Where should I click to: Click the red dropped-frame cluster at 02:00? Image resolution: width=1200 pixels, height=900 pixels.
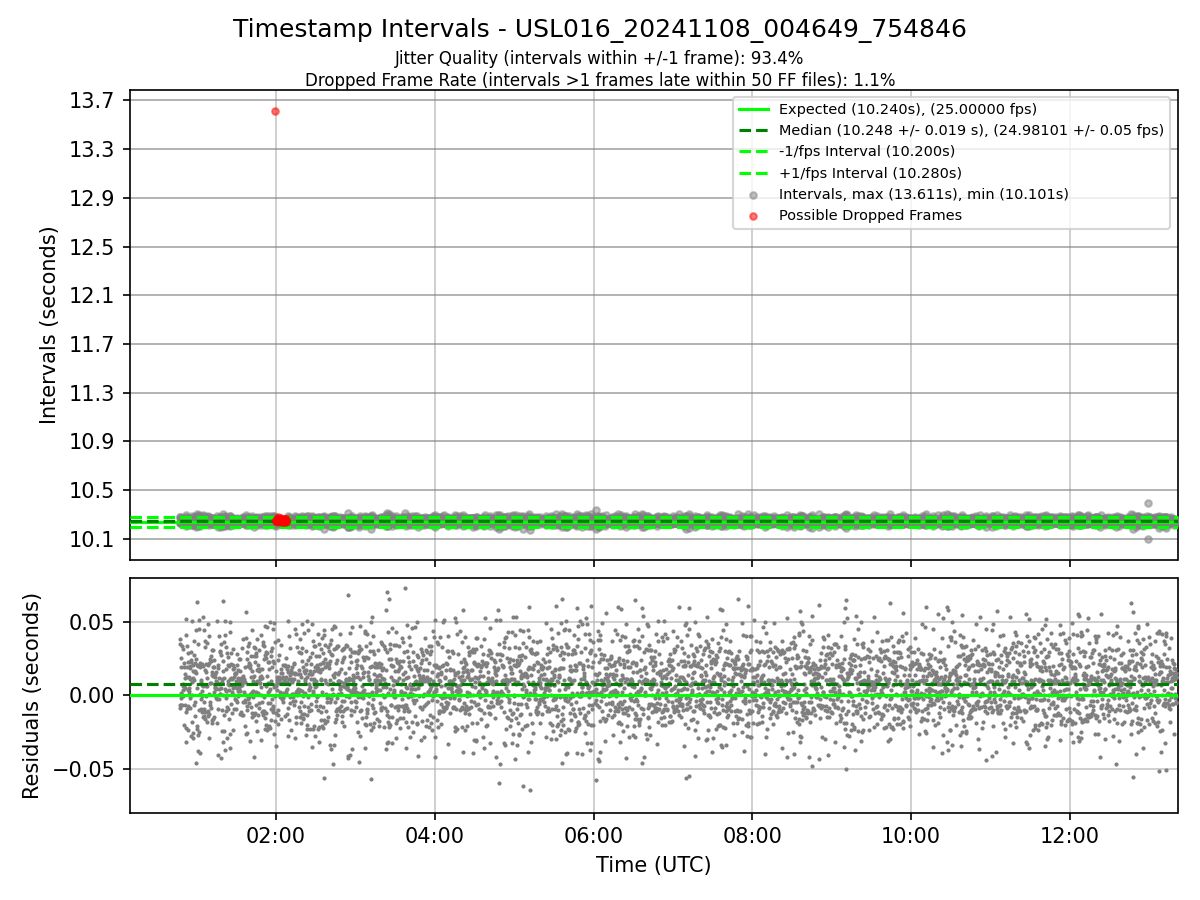pos(281,520)
